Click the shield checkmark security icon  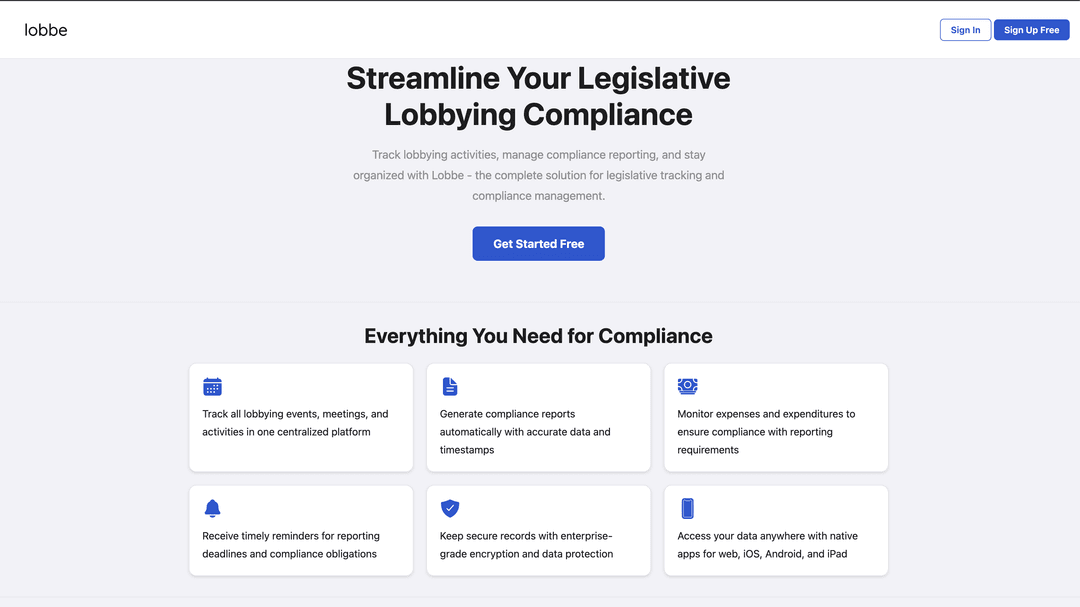[450, 509]
